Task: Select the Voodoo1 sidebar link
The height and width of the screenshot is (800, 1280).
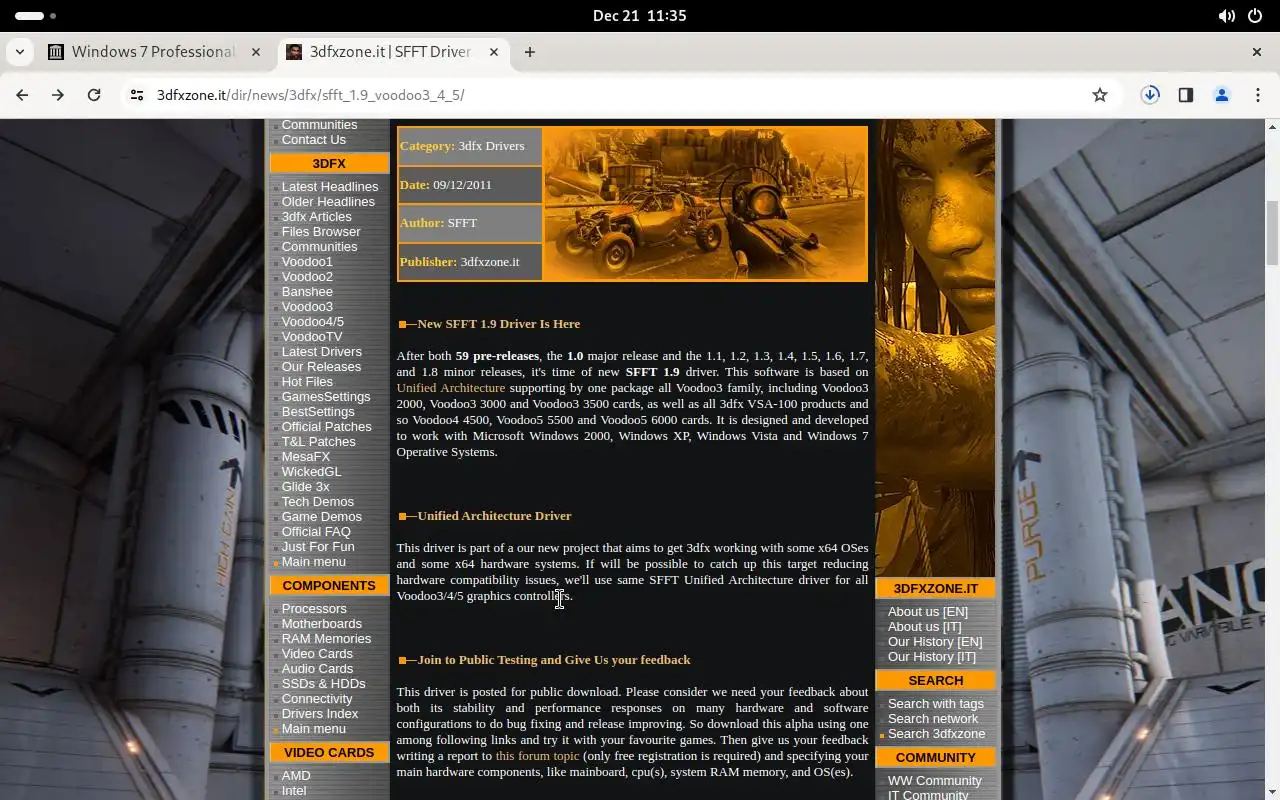Action: pyautogui.click(x=306, y=262)
